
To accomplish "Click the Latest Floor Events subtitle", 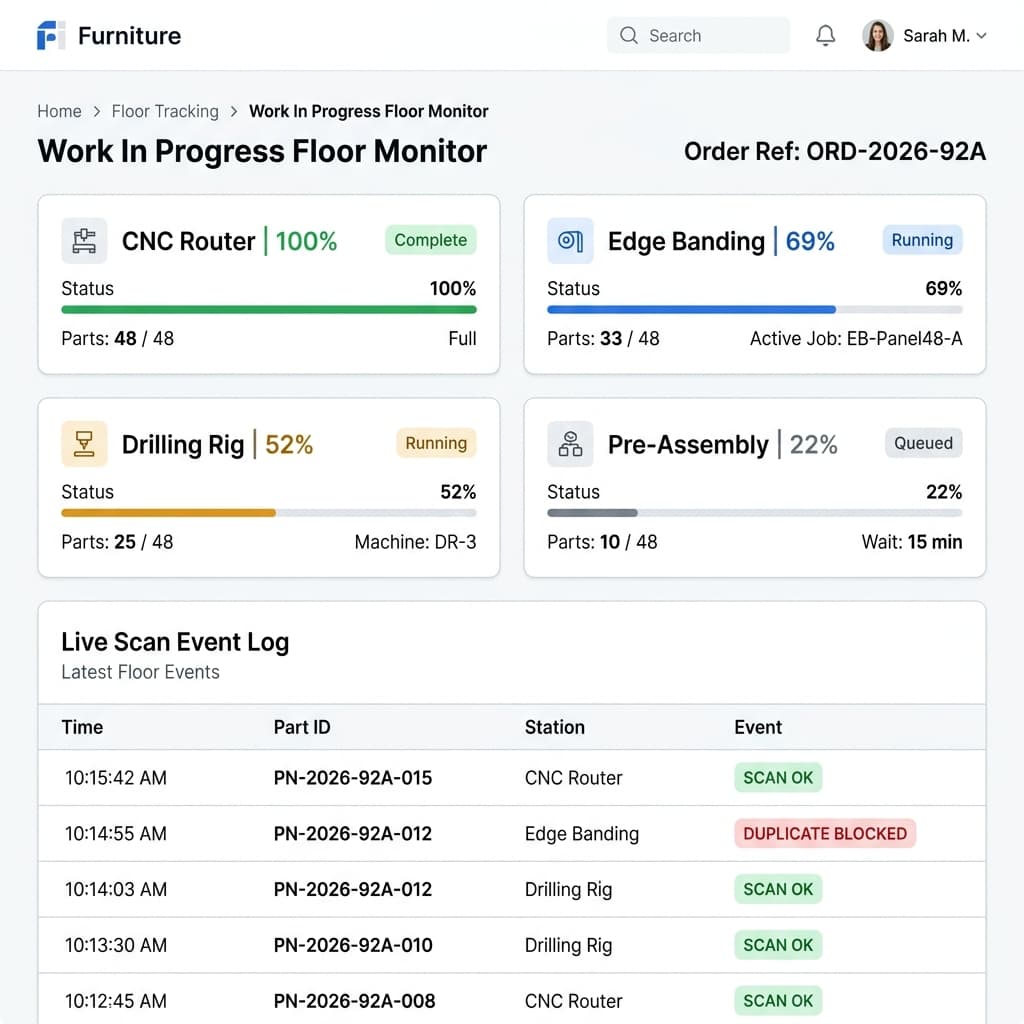I will (x=140, y=672).
